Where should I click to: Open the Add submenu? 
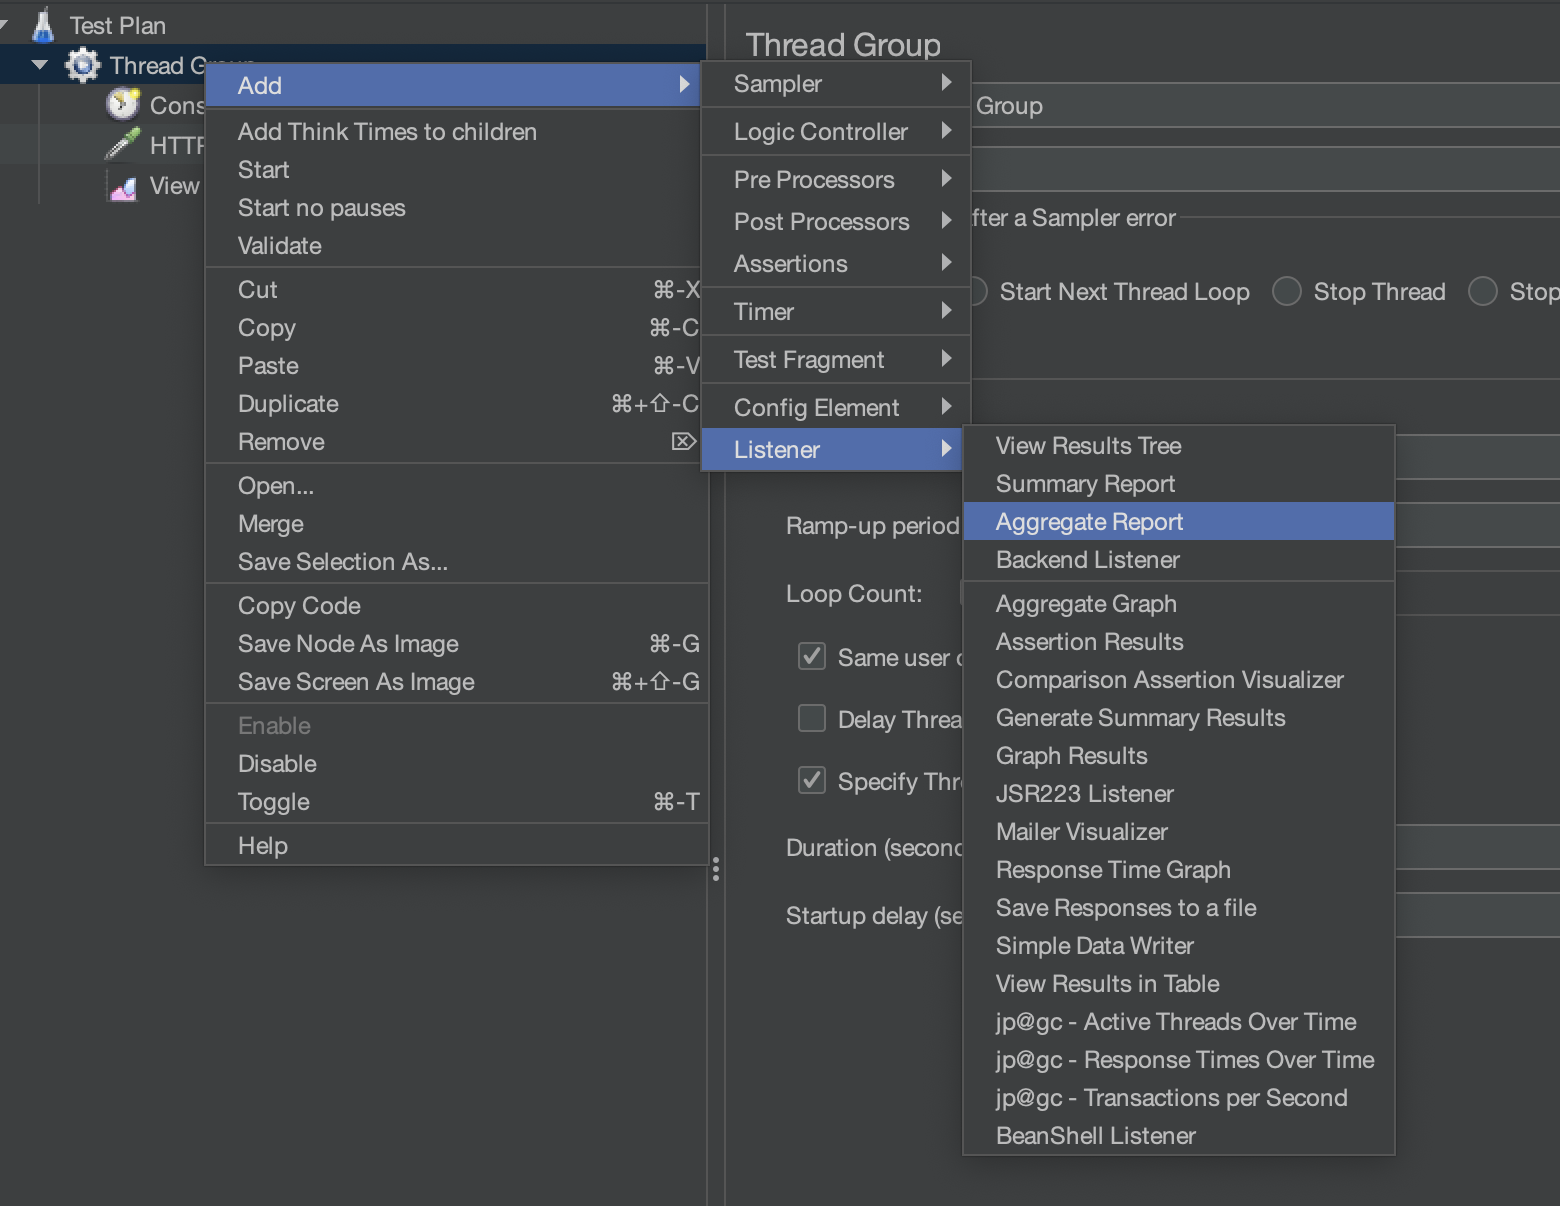point(455,86)
